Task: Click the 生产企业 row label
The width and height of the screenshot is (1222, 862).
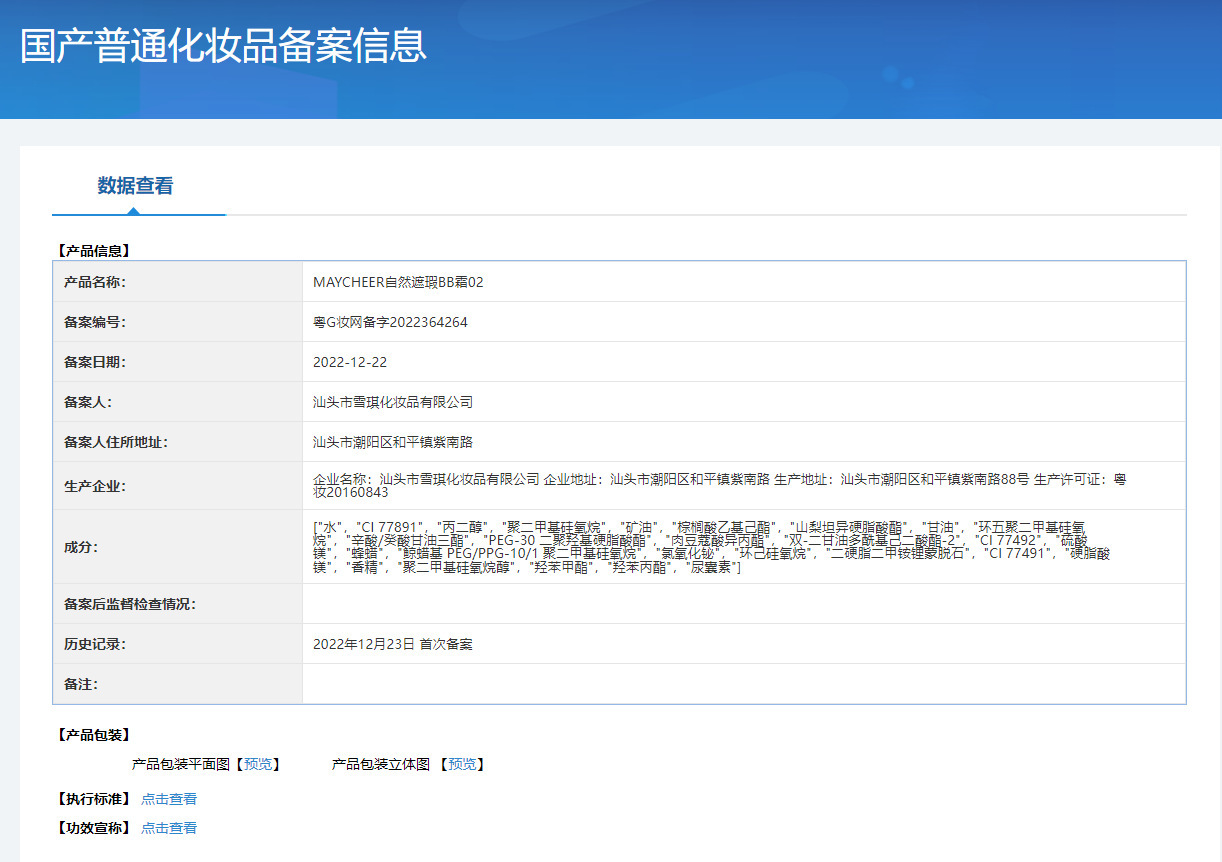Action: (x=95, y=486)
